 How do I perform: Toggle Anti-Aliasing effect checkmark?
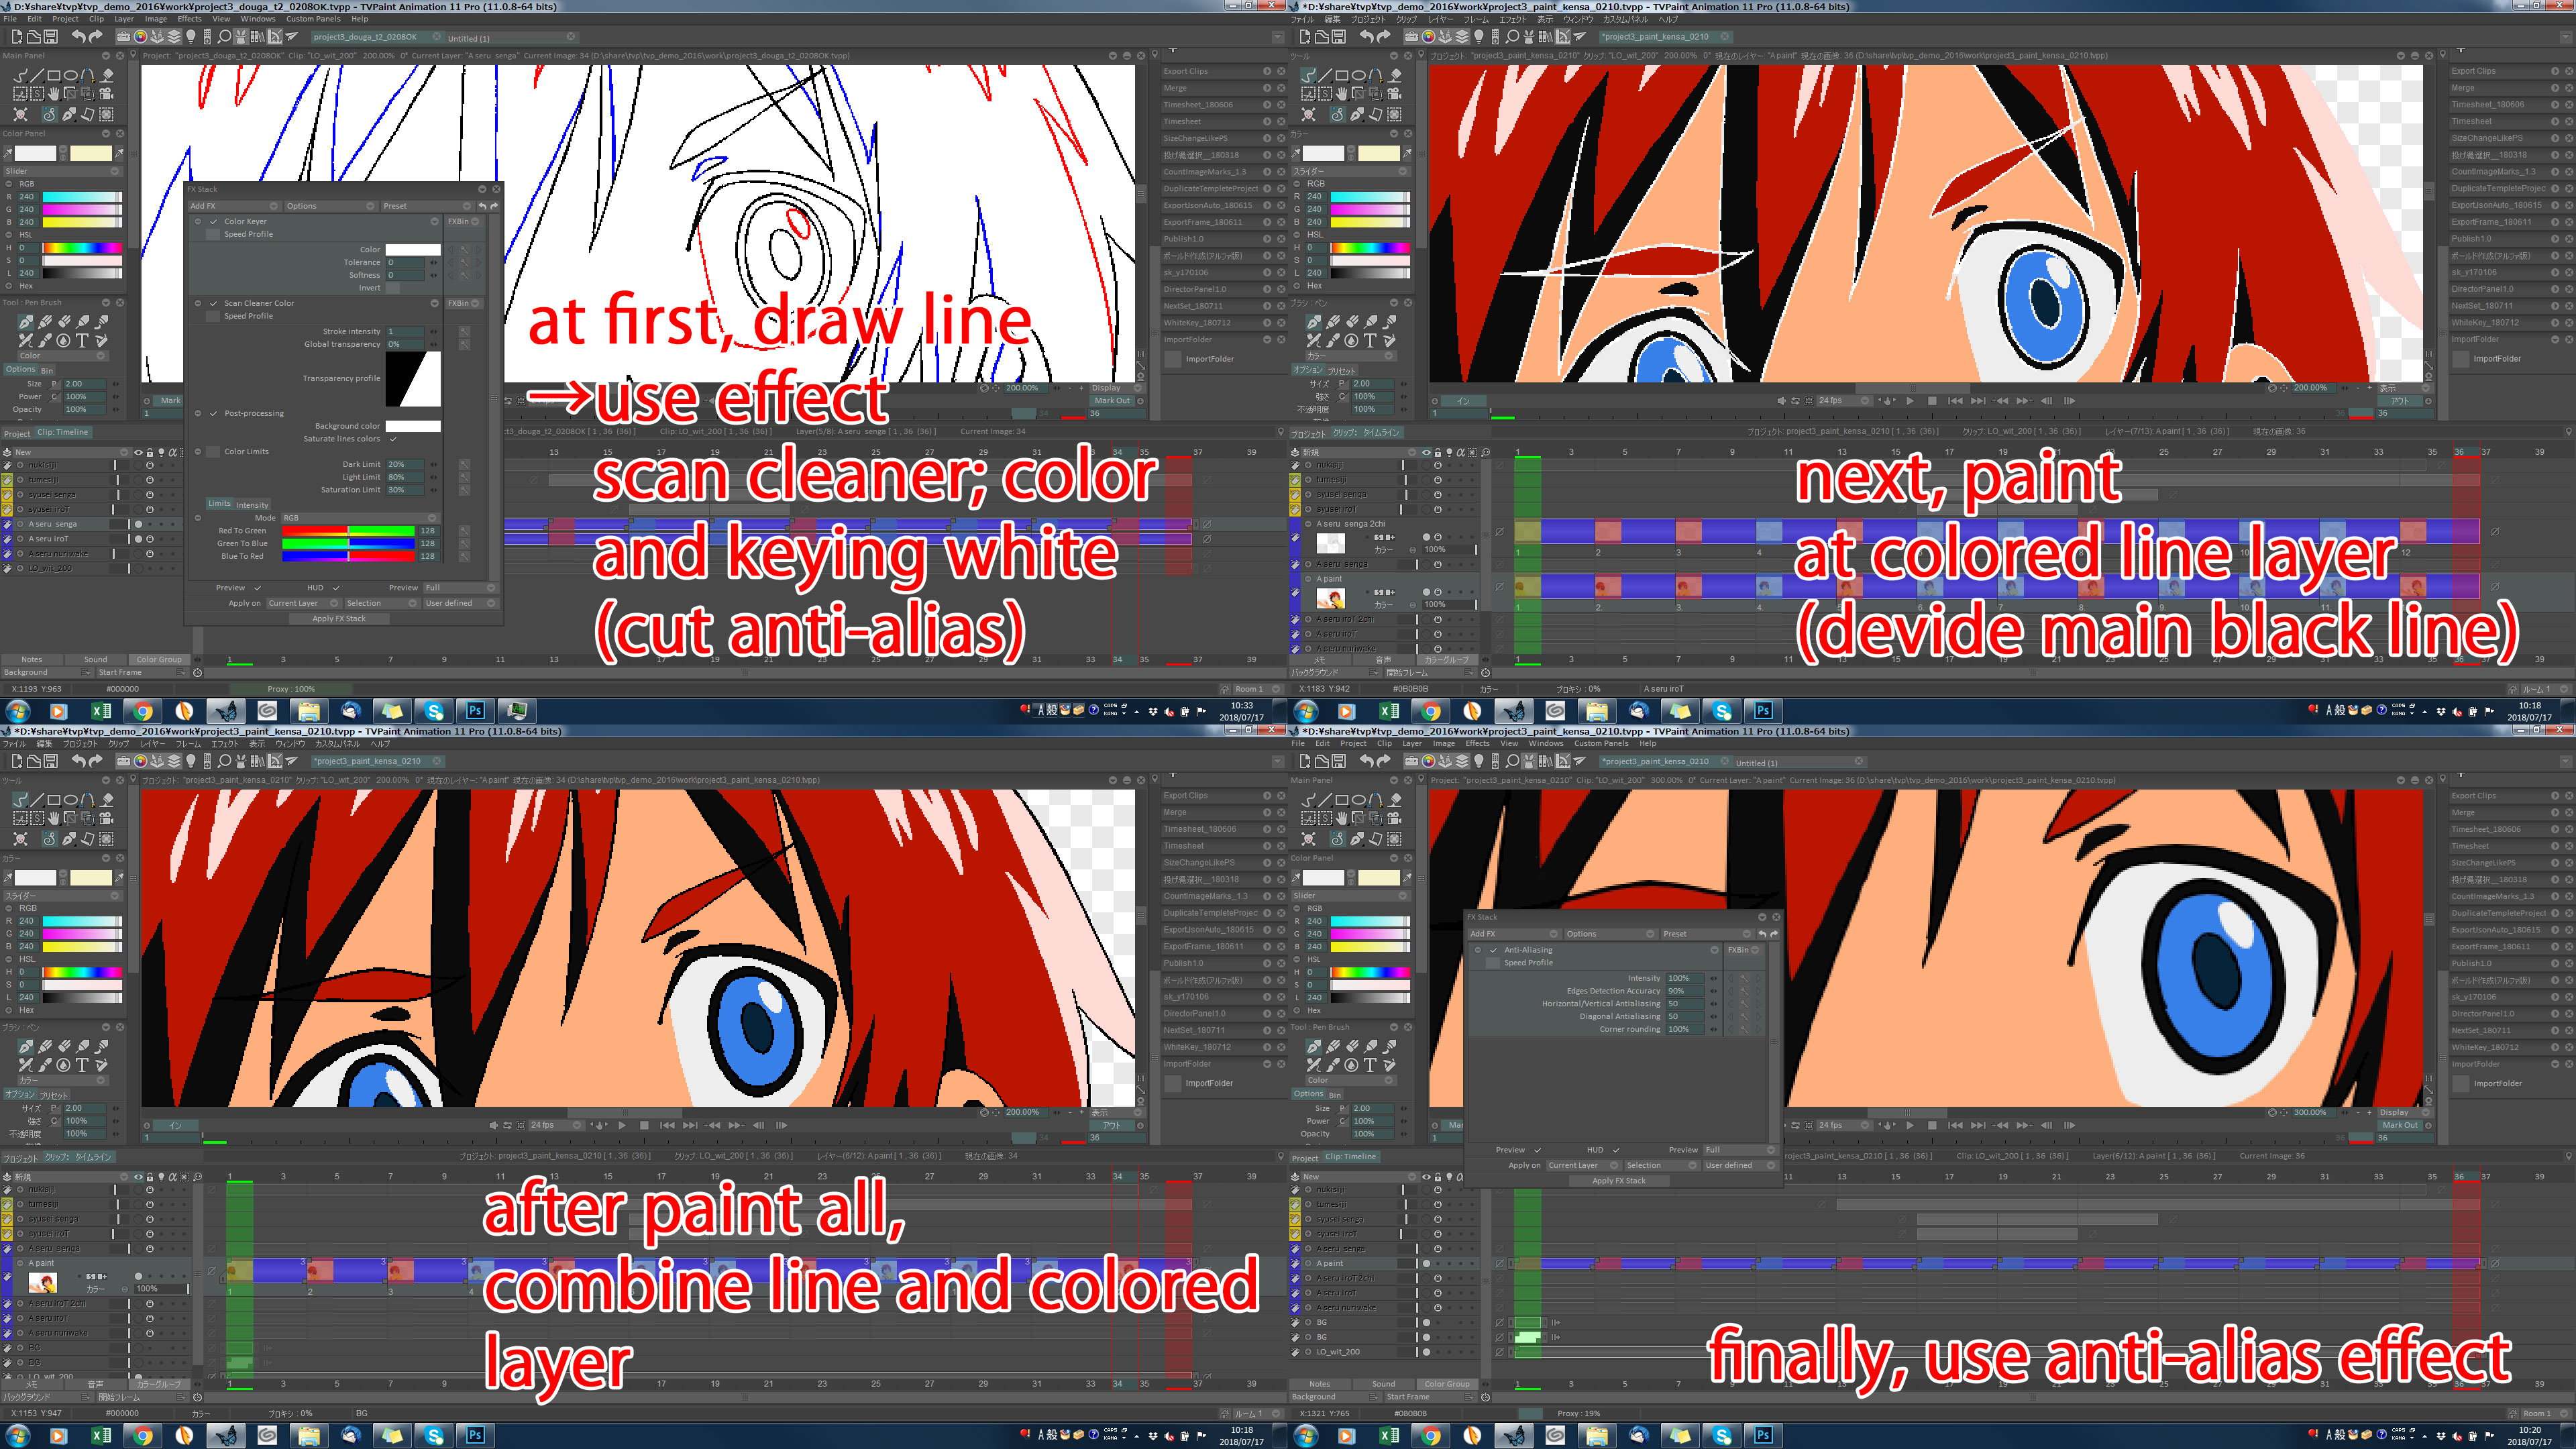(1494, 950)
